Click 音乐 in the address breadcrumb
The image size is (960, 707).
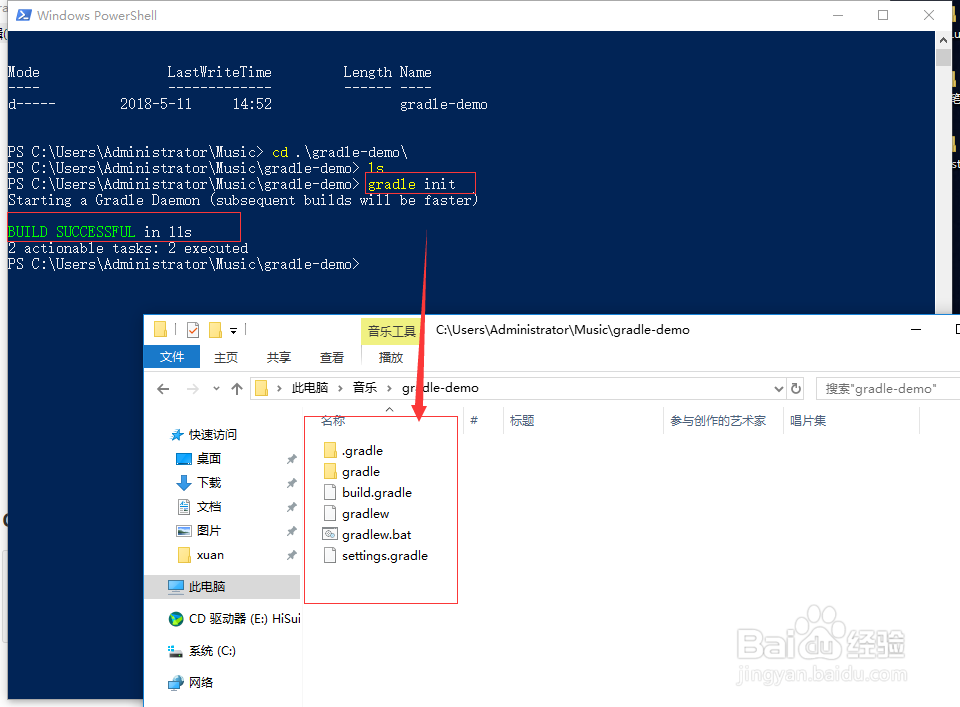point(364,387)
